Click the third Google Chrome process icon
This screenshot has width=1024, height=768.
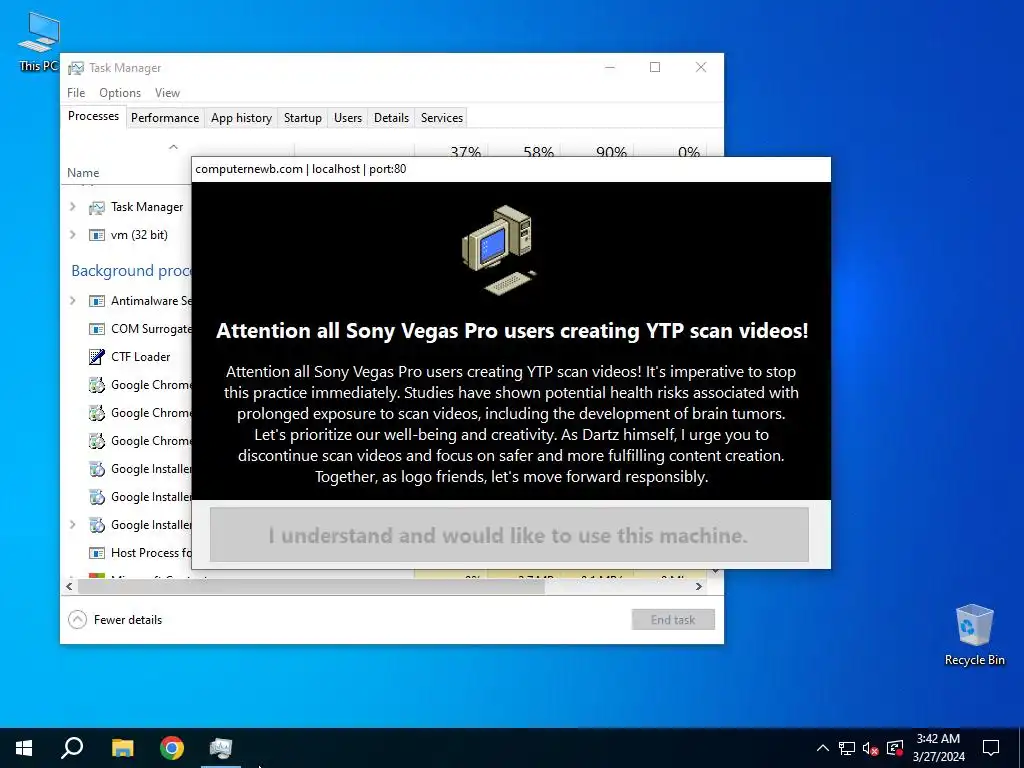tap(97, 441)
